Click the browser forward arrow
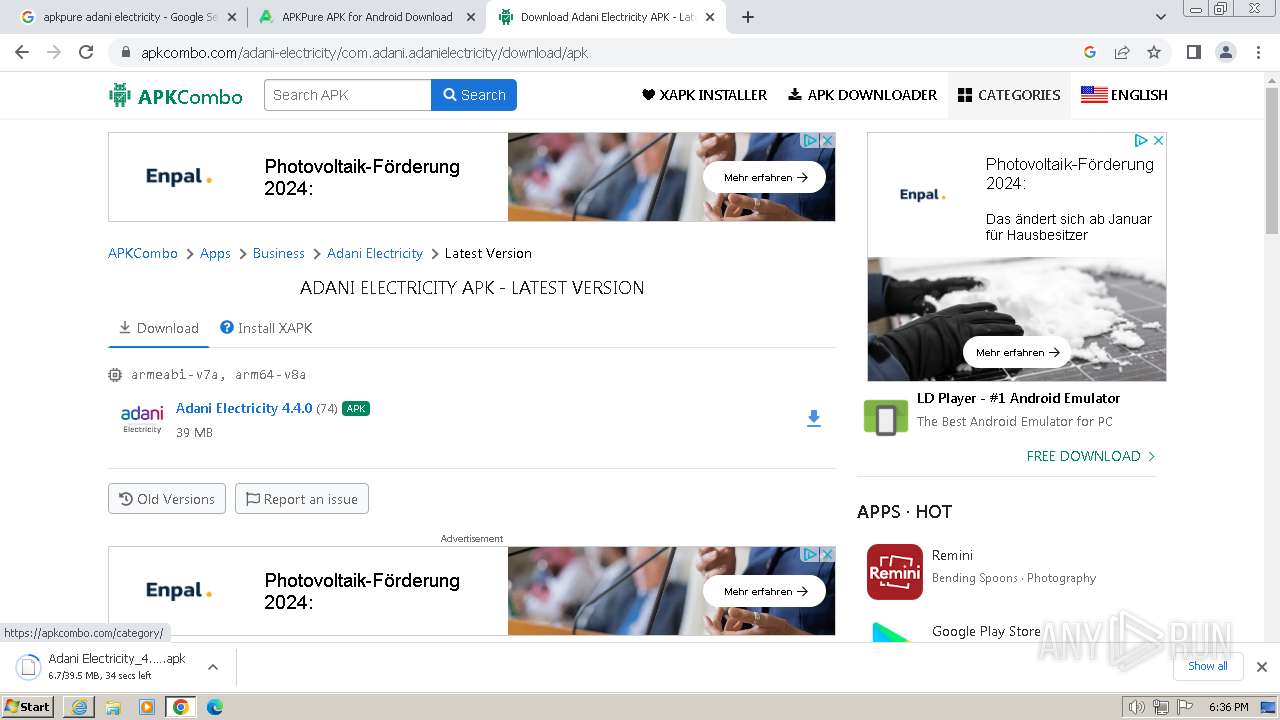This screenshot has height=720, width=1280. point(54,52)
